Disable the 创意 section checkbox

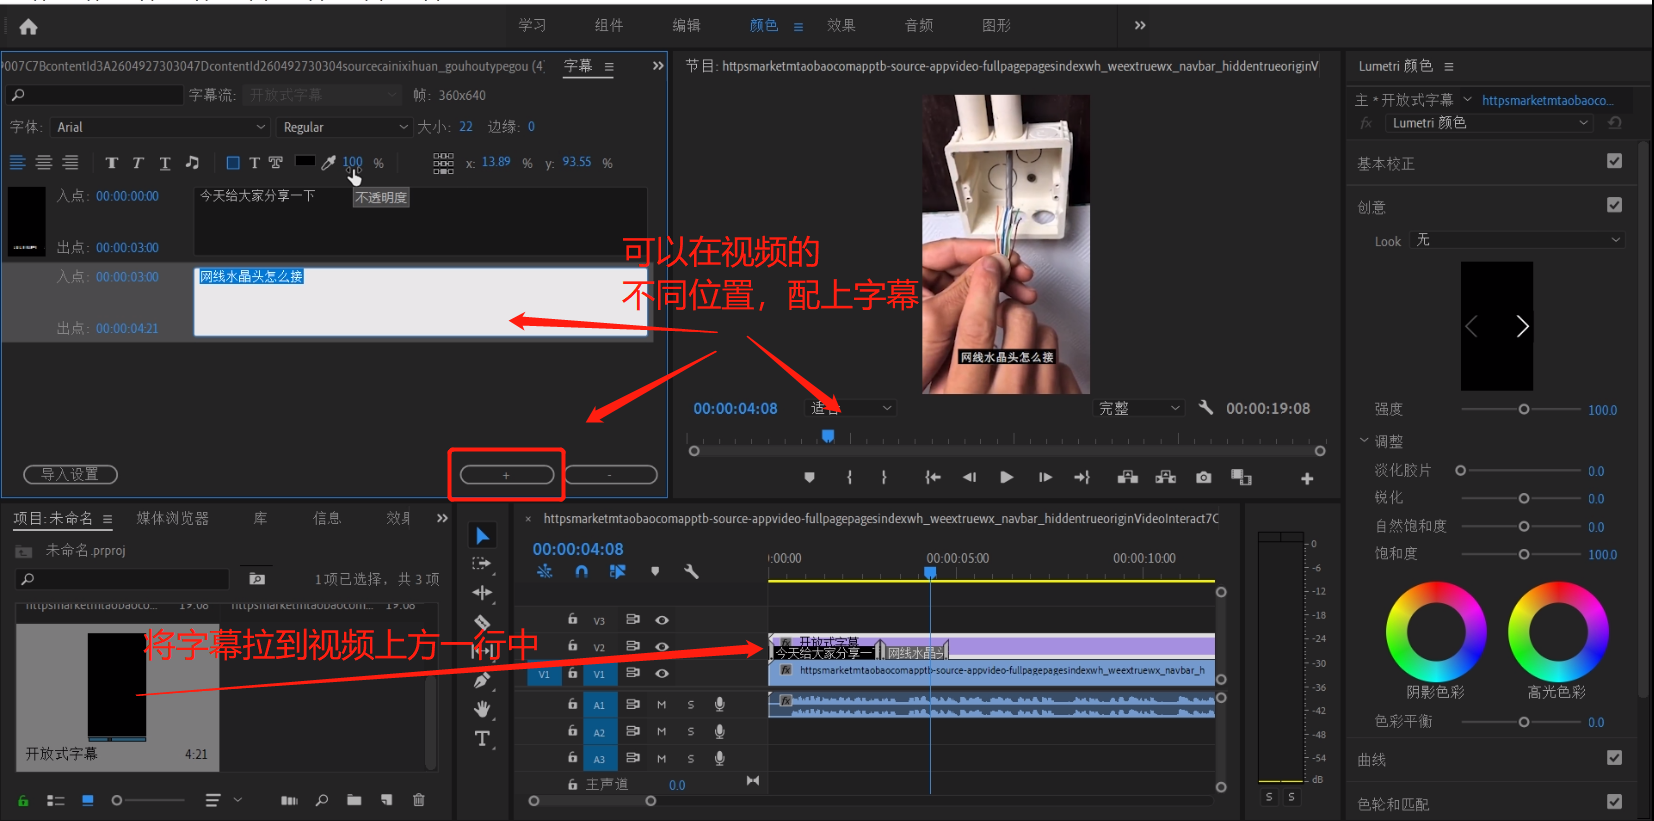point(1614,205)
